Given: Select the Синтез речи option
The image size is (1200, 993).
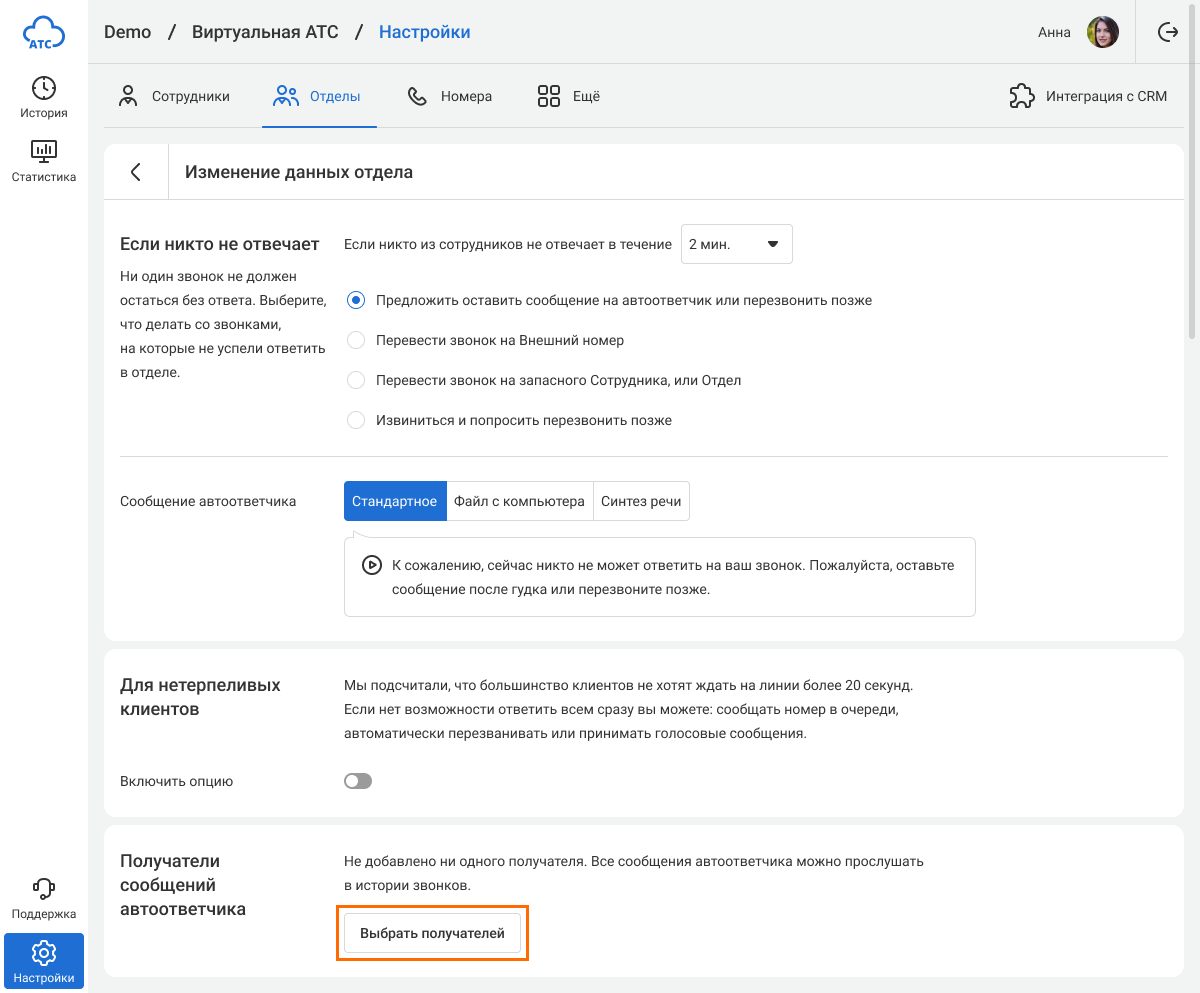Looking at the screenshot, I should [641, 501].
